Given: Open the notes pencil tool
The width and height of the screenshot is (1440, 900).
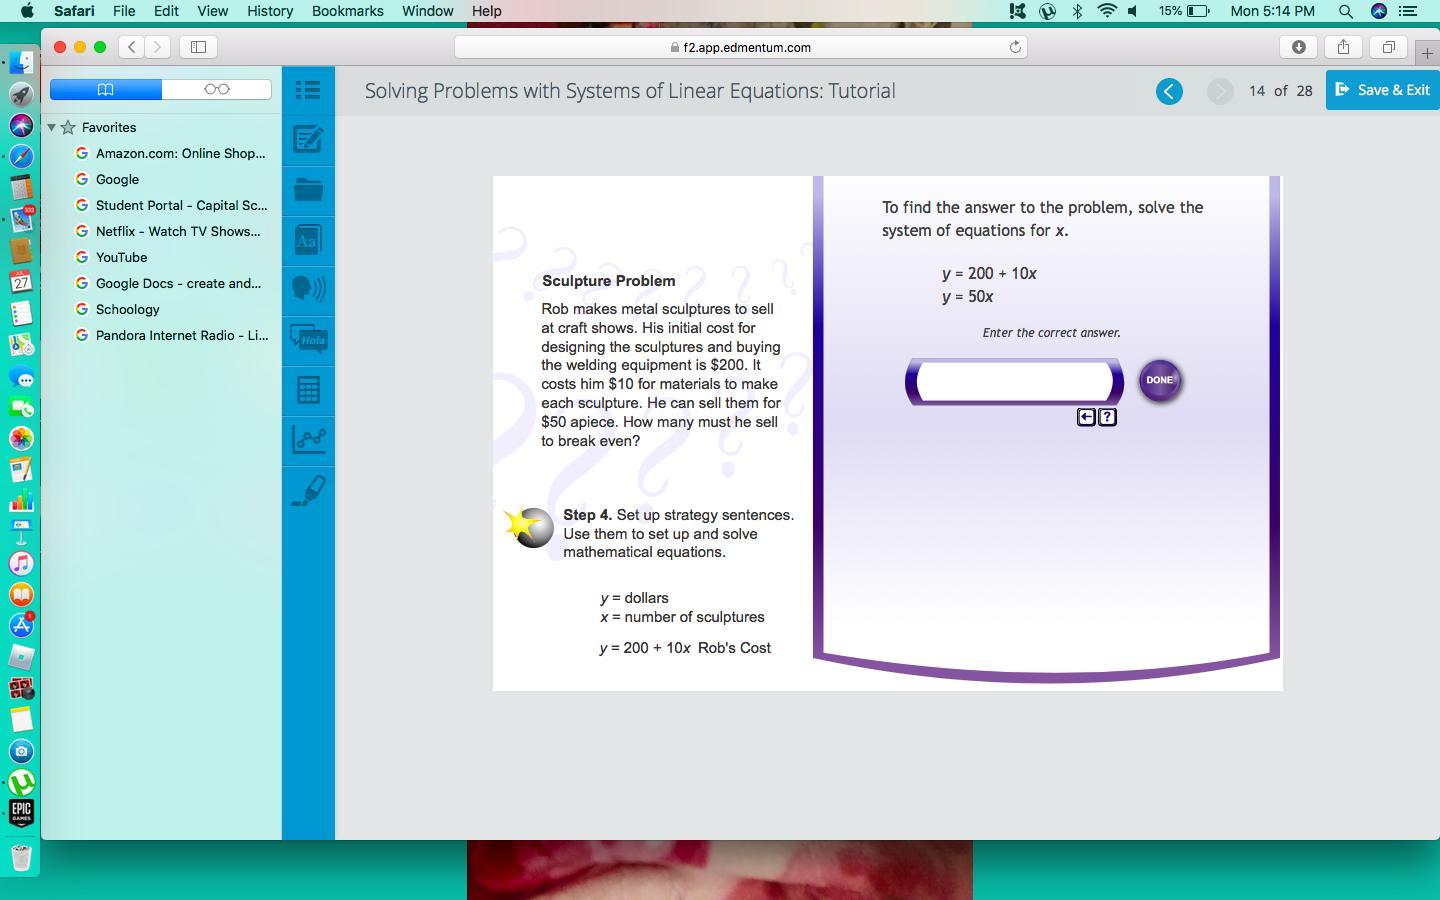Looking at the screenshot, I should (308, 139).
